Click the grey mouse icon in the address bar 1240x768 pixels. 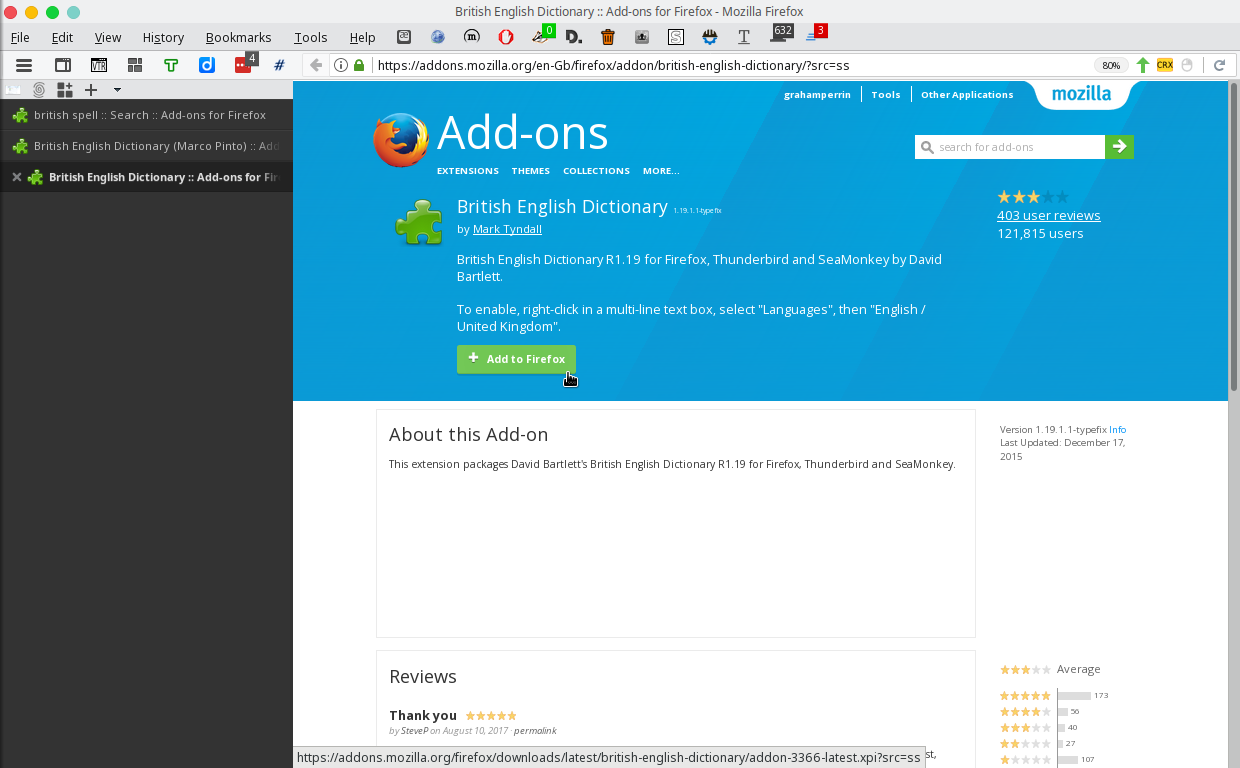point(1187,65)
